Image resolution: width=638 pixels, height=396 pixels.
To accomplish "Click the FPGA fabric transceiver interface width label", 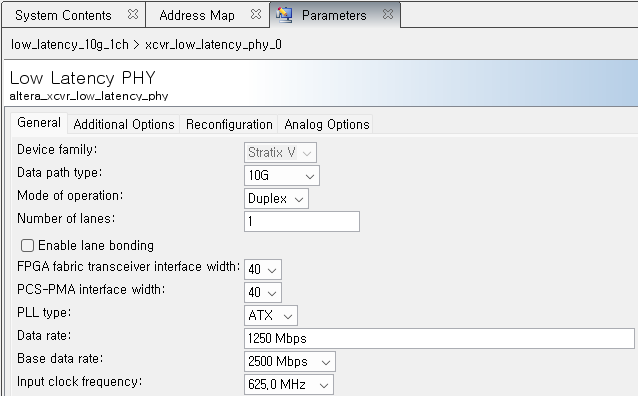I will coord(129,267).
